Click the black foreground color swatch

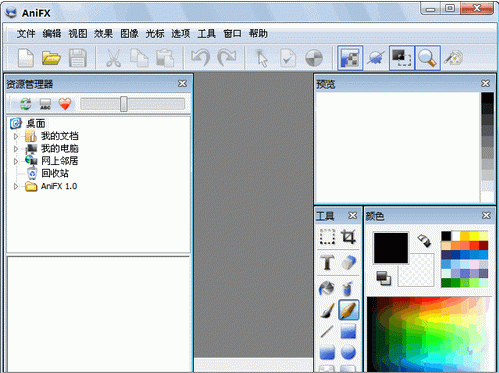pyautogui.click(x=391, y=248)
